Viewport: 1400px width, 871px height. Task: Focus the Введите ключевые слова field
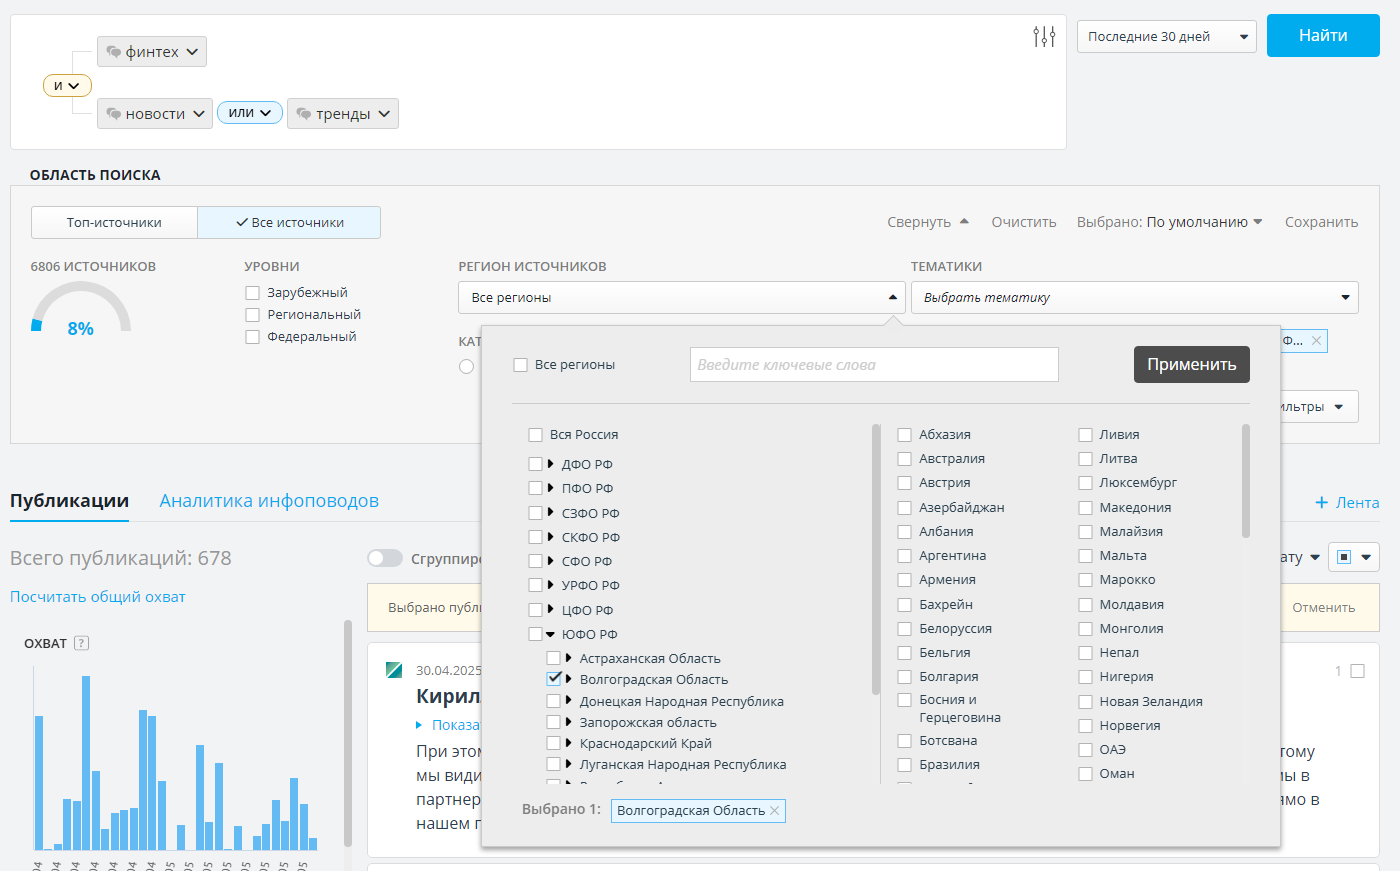[874, 365]
